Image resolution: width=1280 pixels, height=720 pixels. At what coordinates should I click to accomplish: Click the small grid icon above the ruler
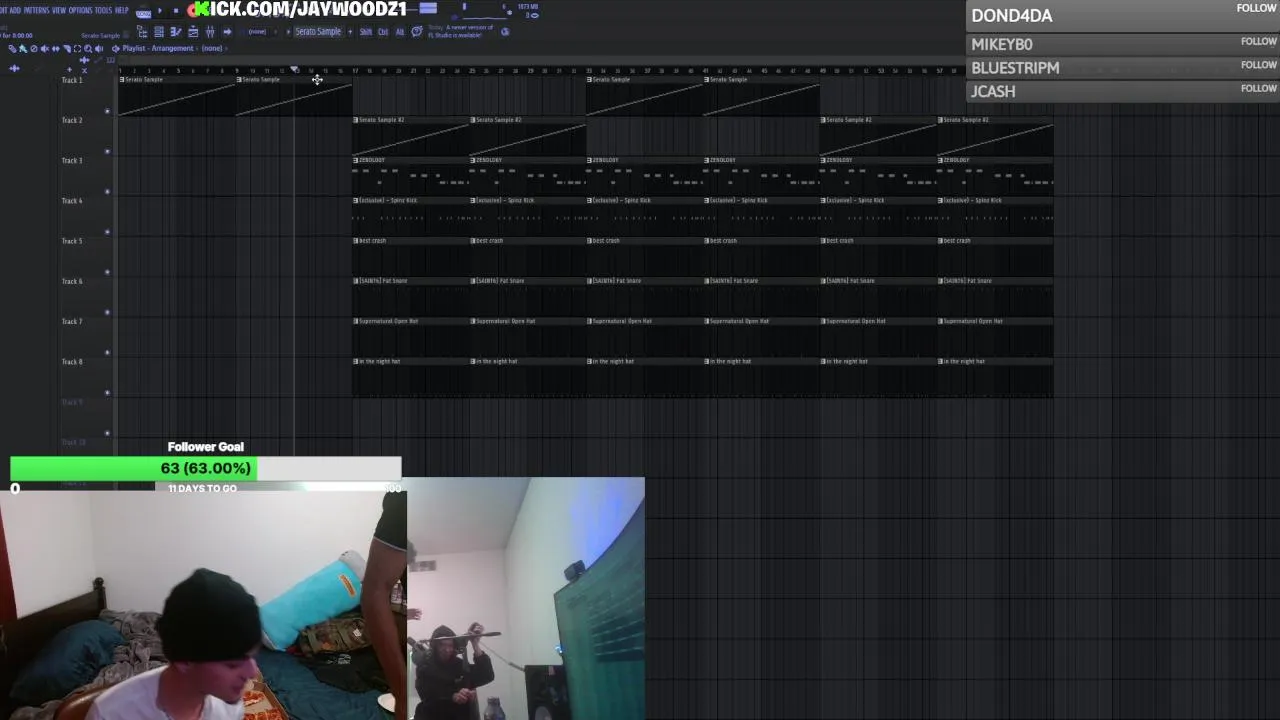110,60
